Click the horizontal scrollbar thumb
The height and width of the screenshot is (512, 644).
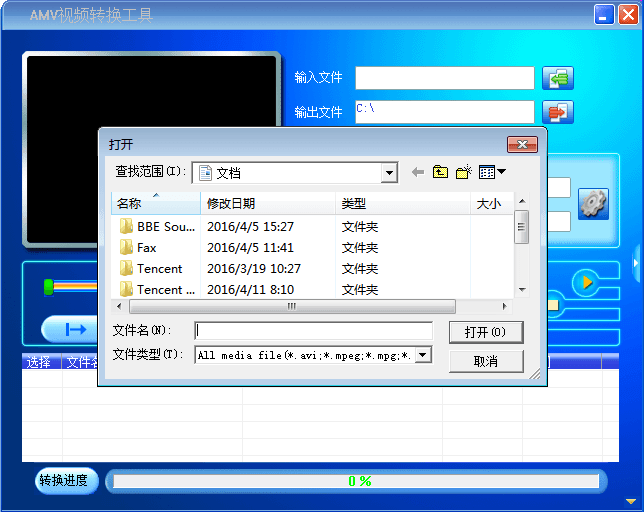point(292,306)
